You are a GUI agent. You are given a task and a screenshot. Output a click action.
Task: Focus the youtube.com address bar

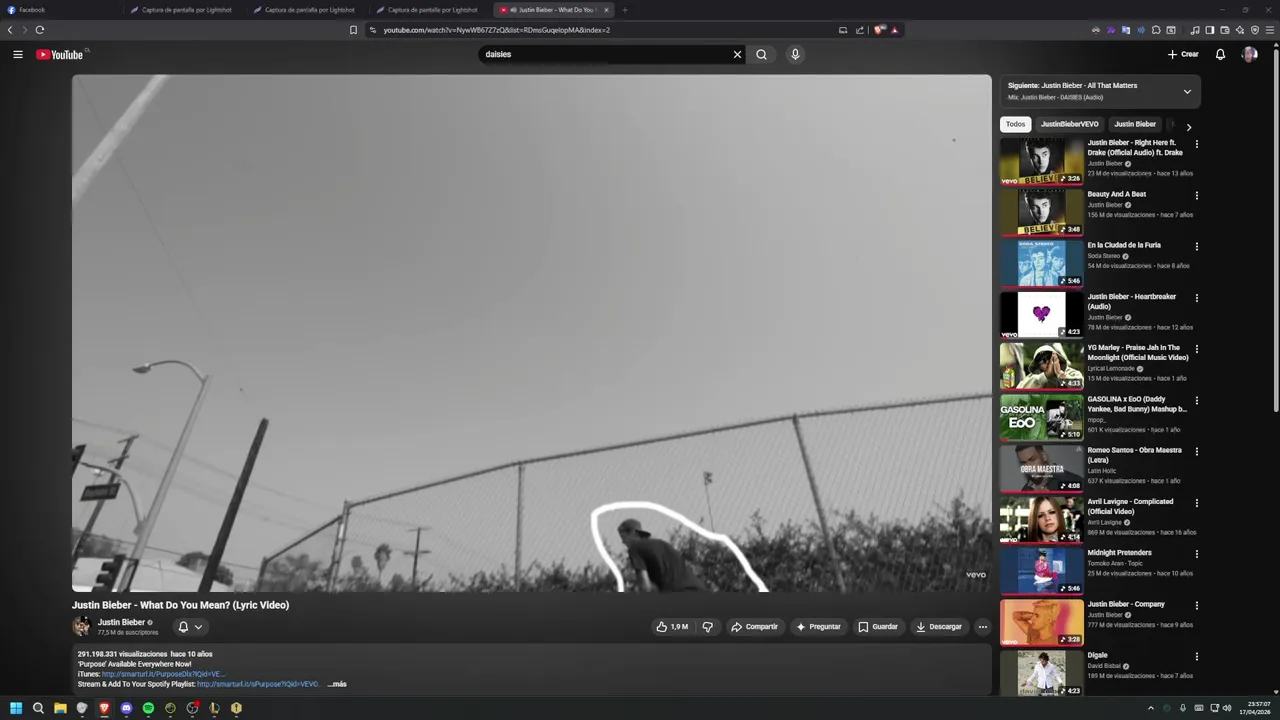[600, 30]
